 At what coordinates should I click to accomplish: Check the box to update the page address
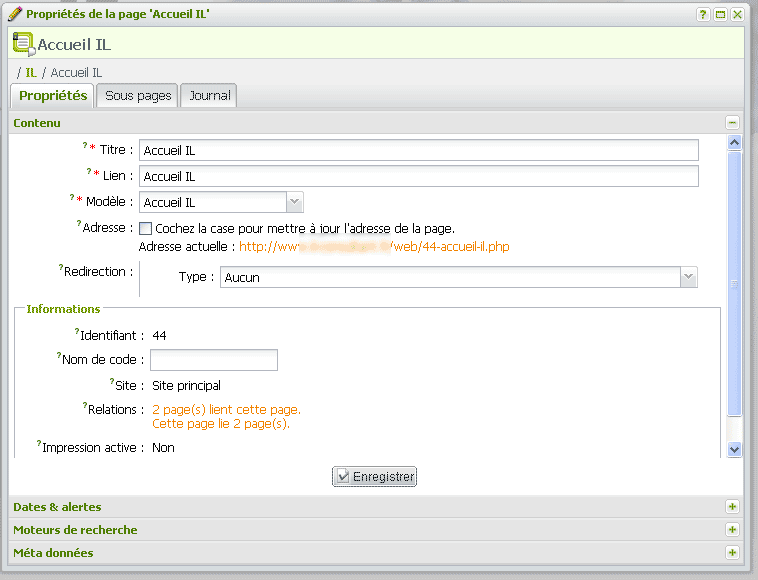pos(146,228)
